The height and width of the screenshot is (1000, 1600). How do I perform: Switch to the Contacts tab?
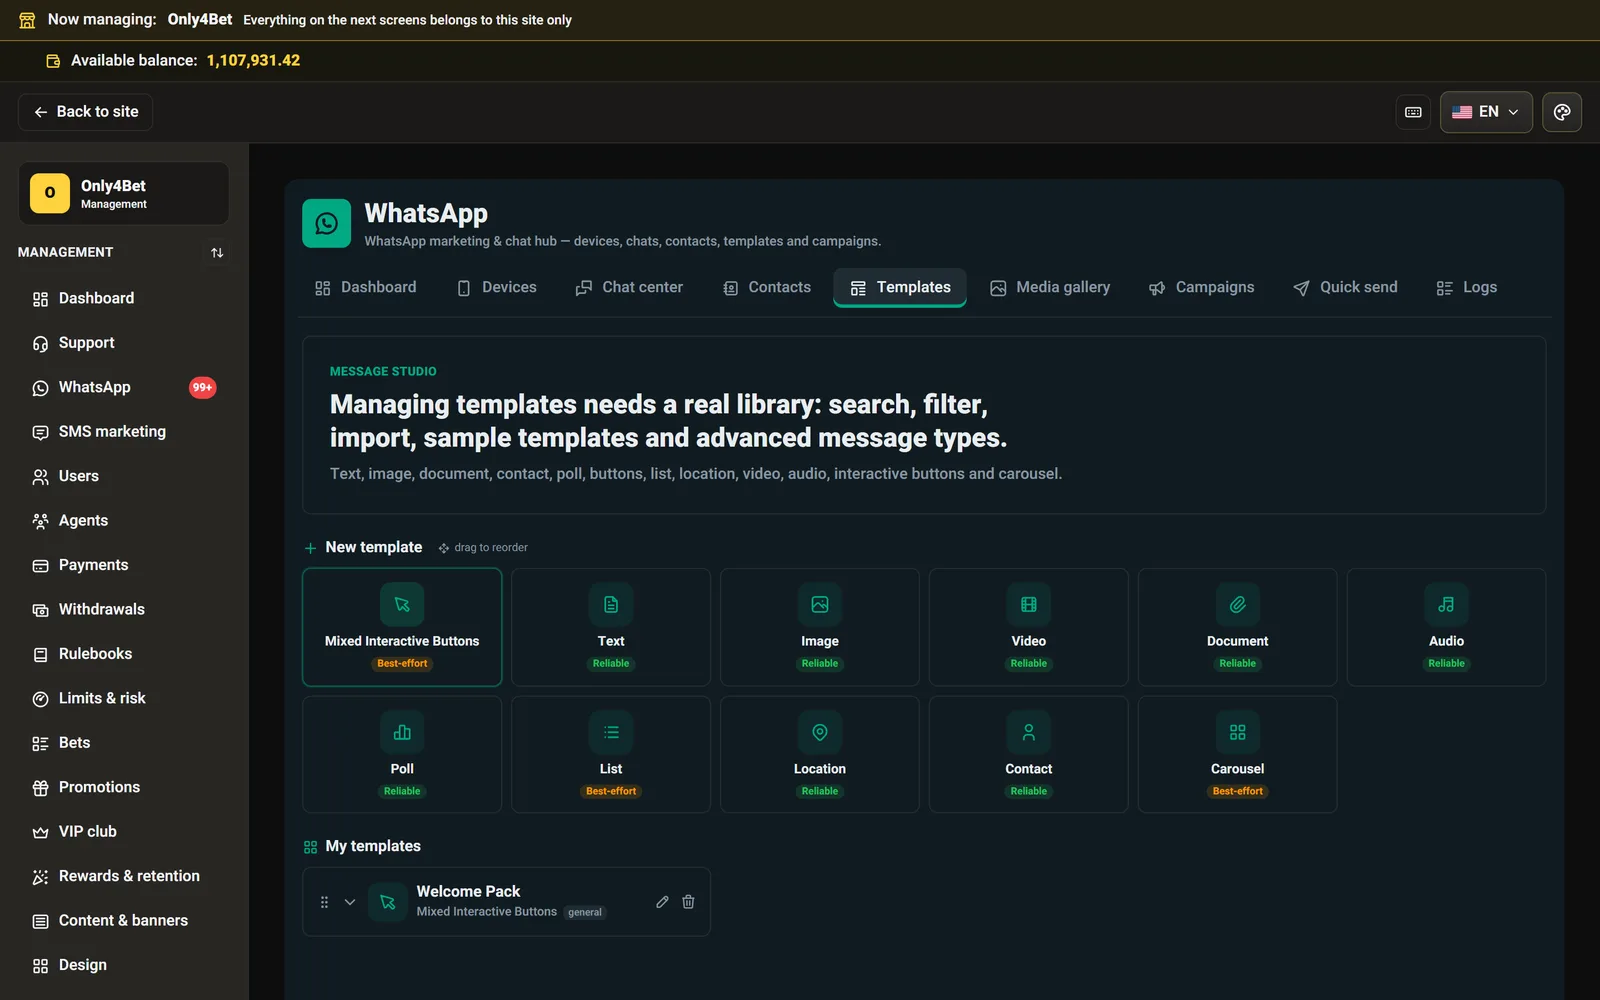[767, 288]
